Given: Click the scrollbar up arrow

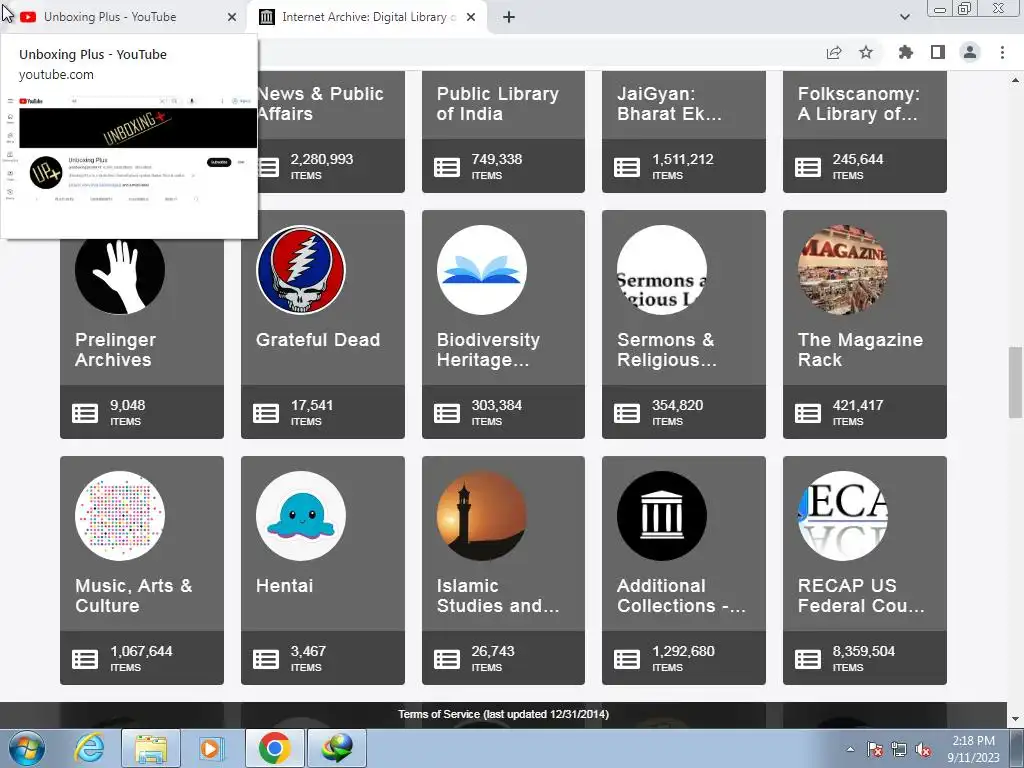Looking at the screenshot, I should [x=1015, y=80].
